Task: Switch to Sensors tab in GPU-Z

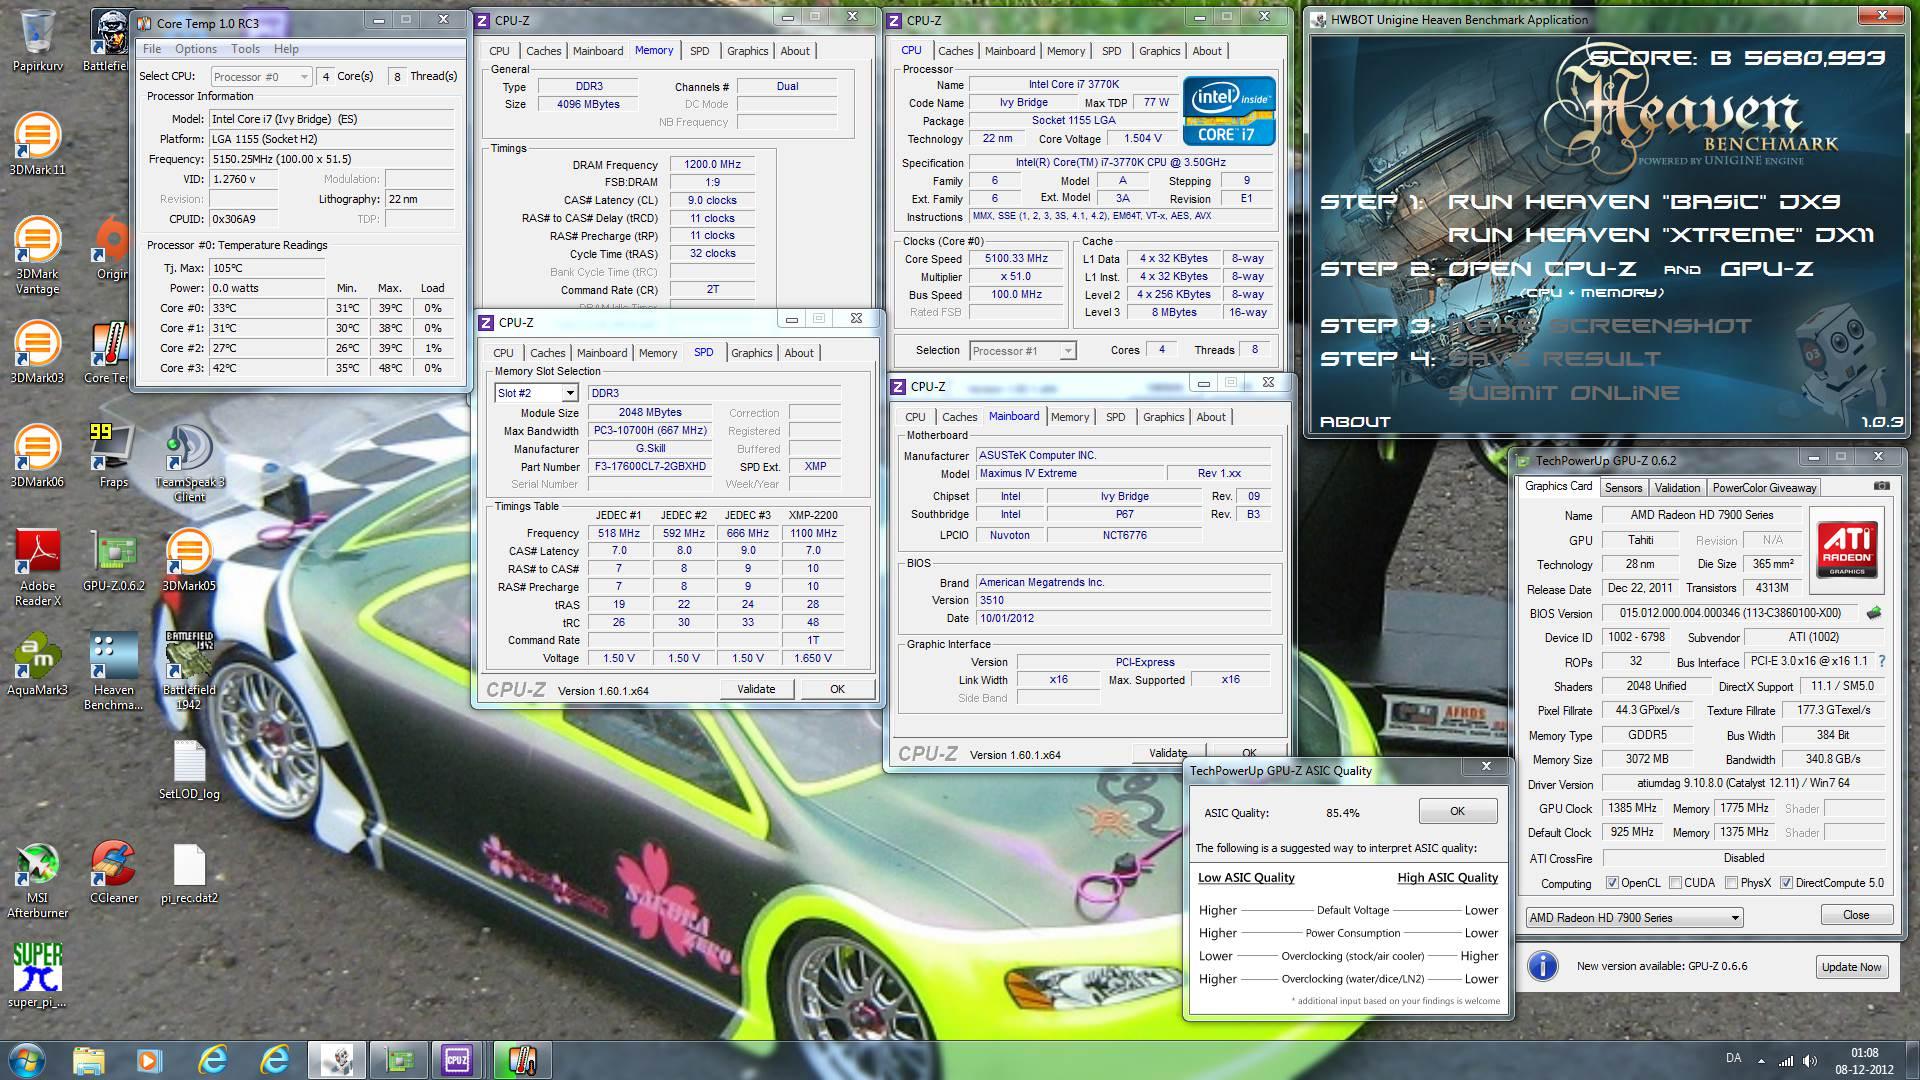Action: coord(1623,488)
